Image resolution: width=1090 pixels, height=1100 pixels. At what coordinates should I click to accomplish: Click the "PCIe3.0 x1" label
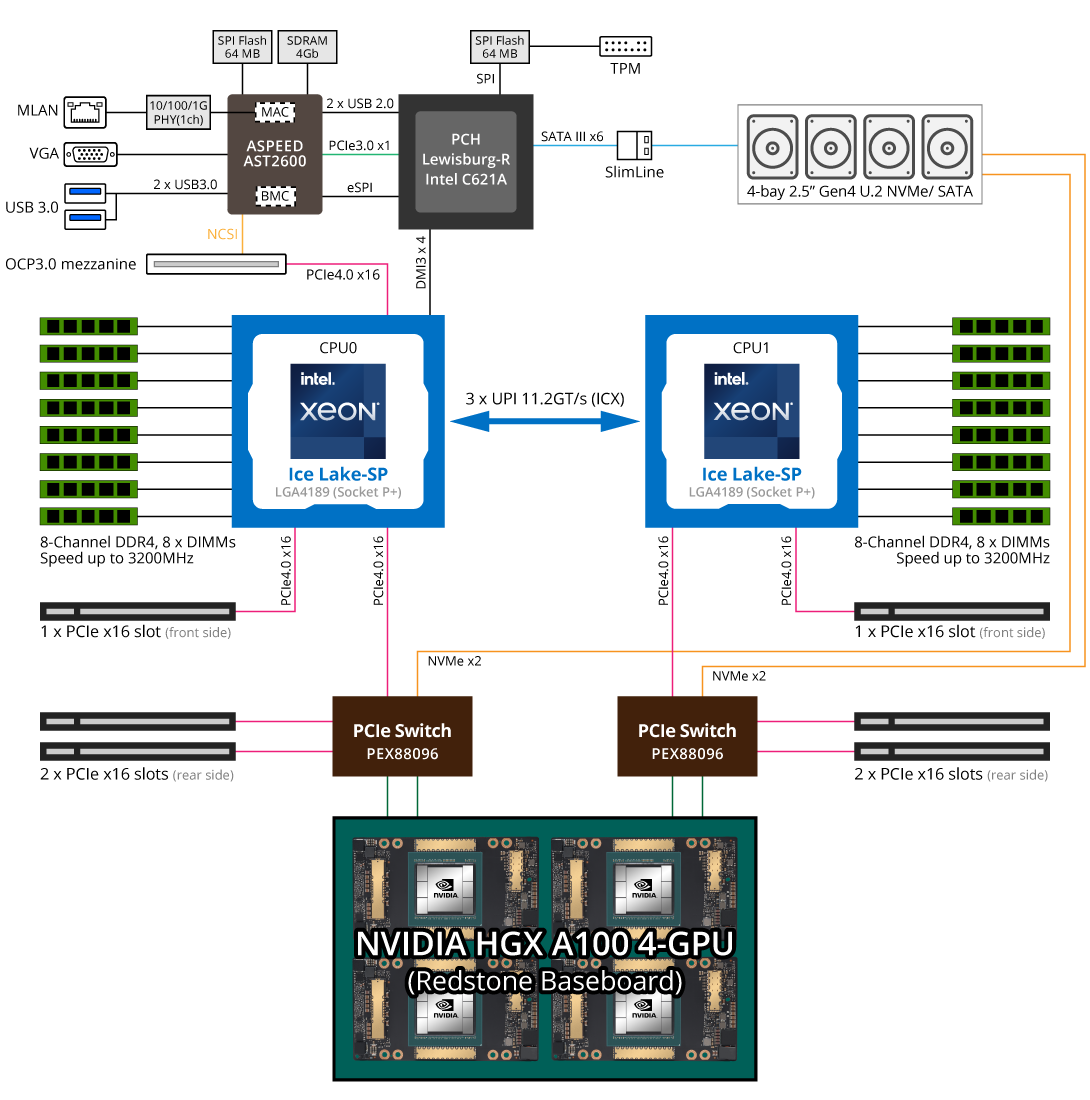point(359,145)
